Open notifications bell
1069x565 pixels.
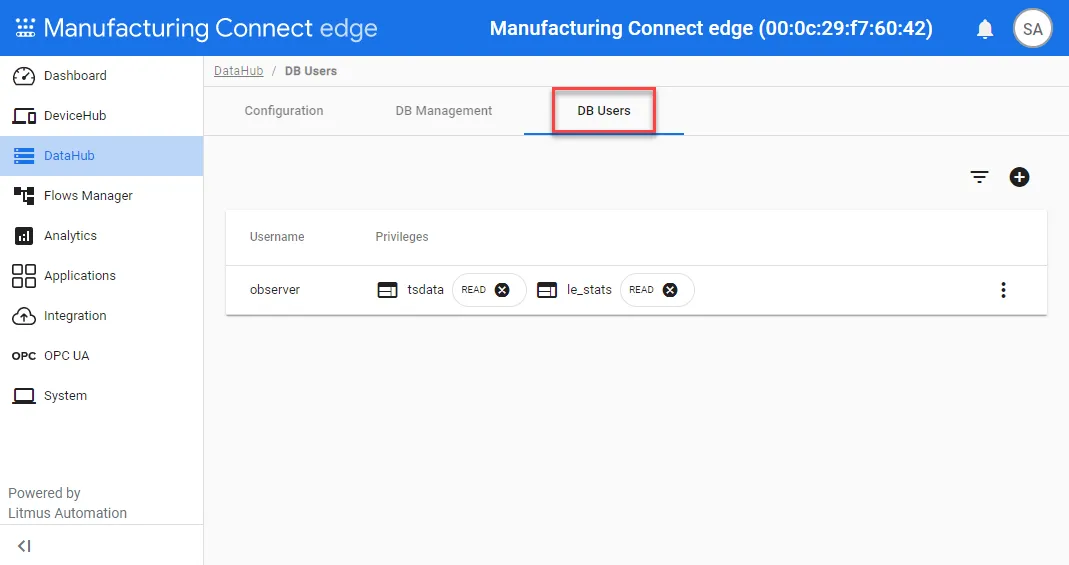pyautogui.click(x=984, y=29)
